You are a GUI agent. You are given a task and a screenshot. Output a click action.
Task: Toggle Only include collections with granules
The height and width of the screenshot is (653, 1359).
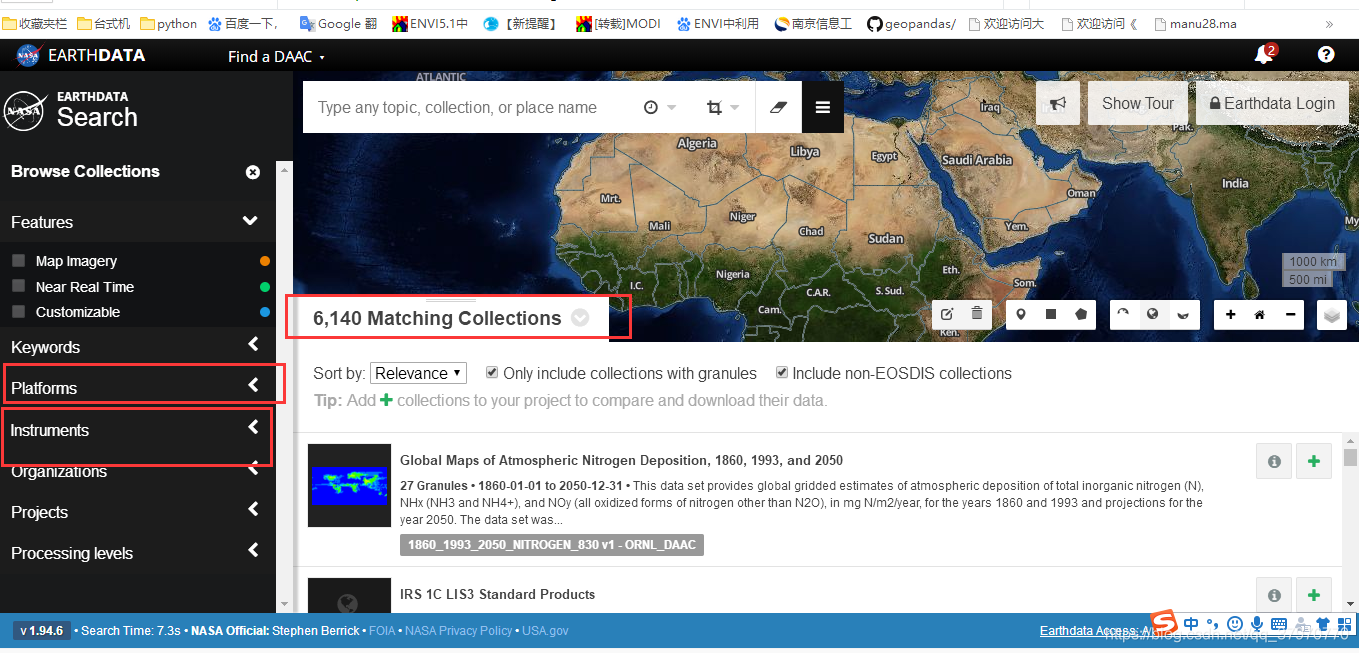pos(492,373)
